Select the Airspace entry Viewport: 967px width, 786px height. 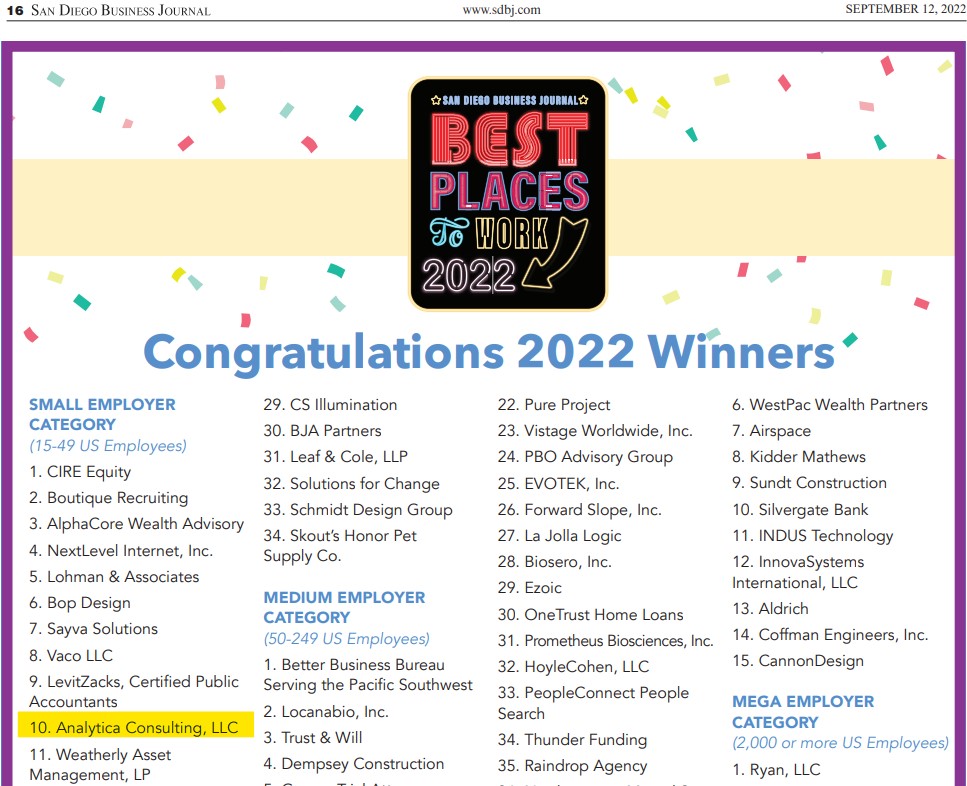tap(772, 431)
